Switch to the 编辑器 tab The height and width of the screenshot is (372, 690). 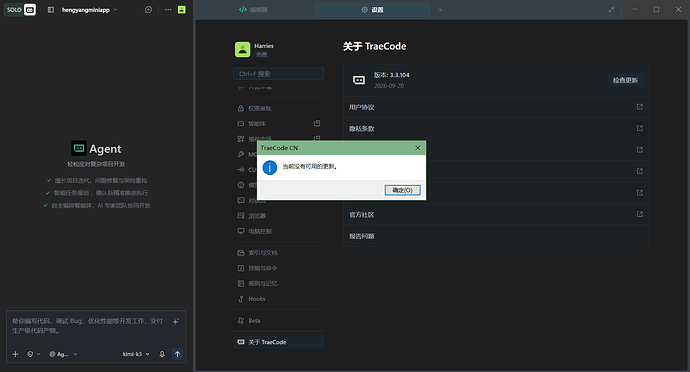(253, 10)
